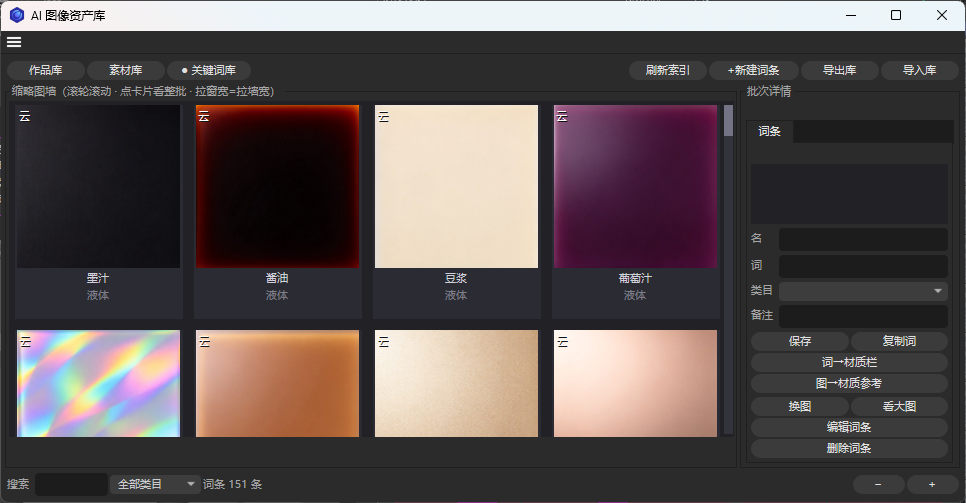Open the hamburger menu icon
The image size is (966, 503).
pyautogui.click(x=14, y=42)
